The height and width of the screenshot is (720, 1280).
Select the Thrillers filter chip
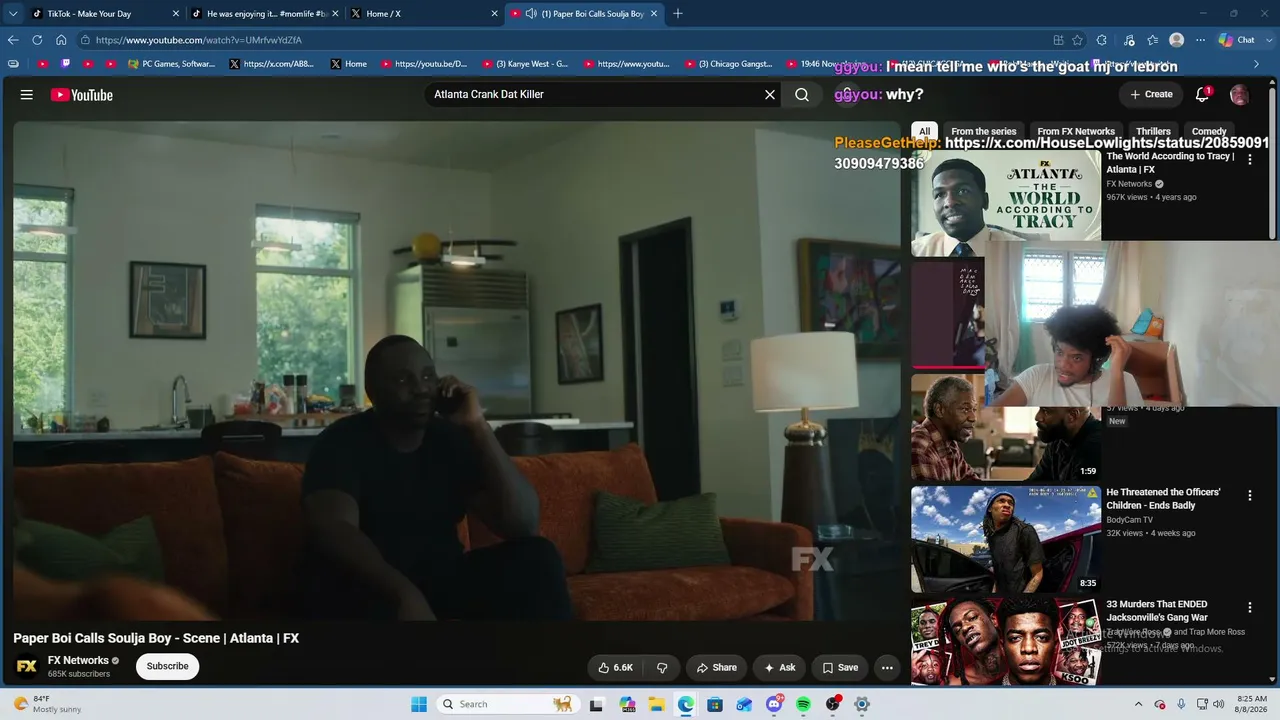[x=1153, y=131]
